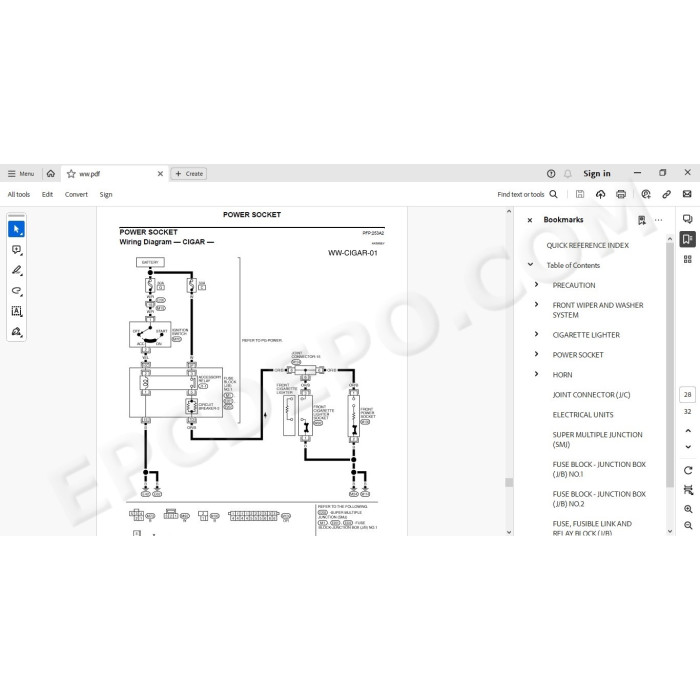This screenshot has height=700, width=700.
Task: Collapse Table of Contents bookmark
Action: click(530, 265)
